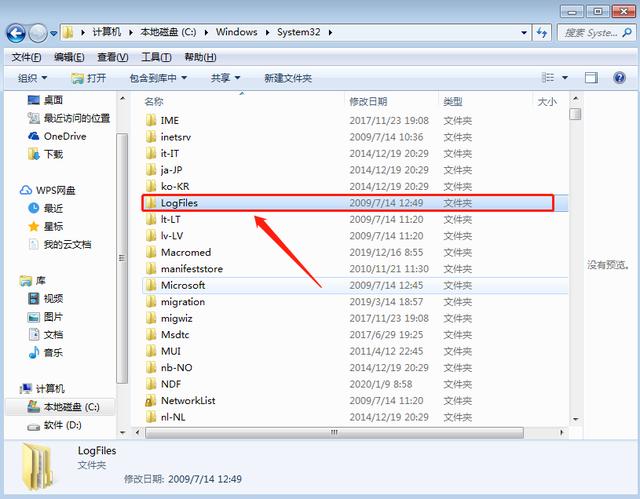Open the 视频 library
Image resolution: width=640 pixels, height=499 pixels.
point(45,299)
